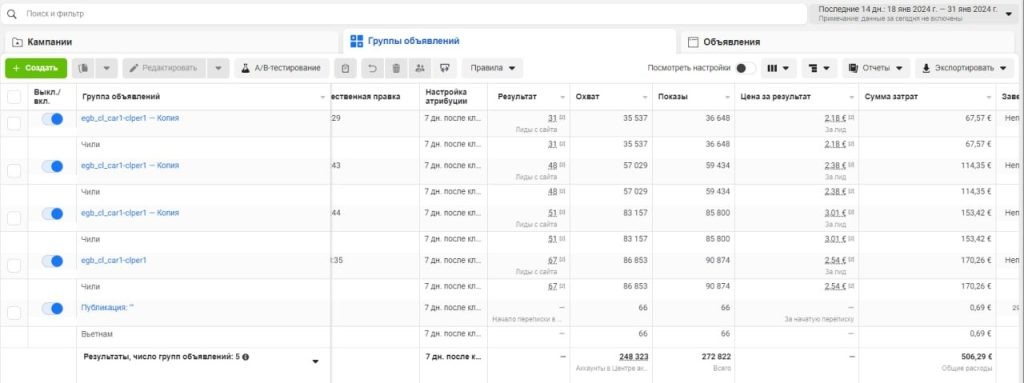Click the audience people icon in the toolbar

pos(420,68)
